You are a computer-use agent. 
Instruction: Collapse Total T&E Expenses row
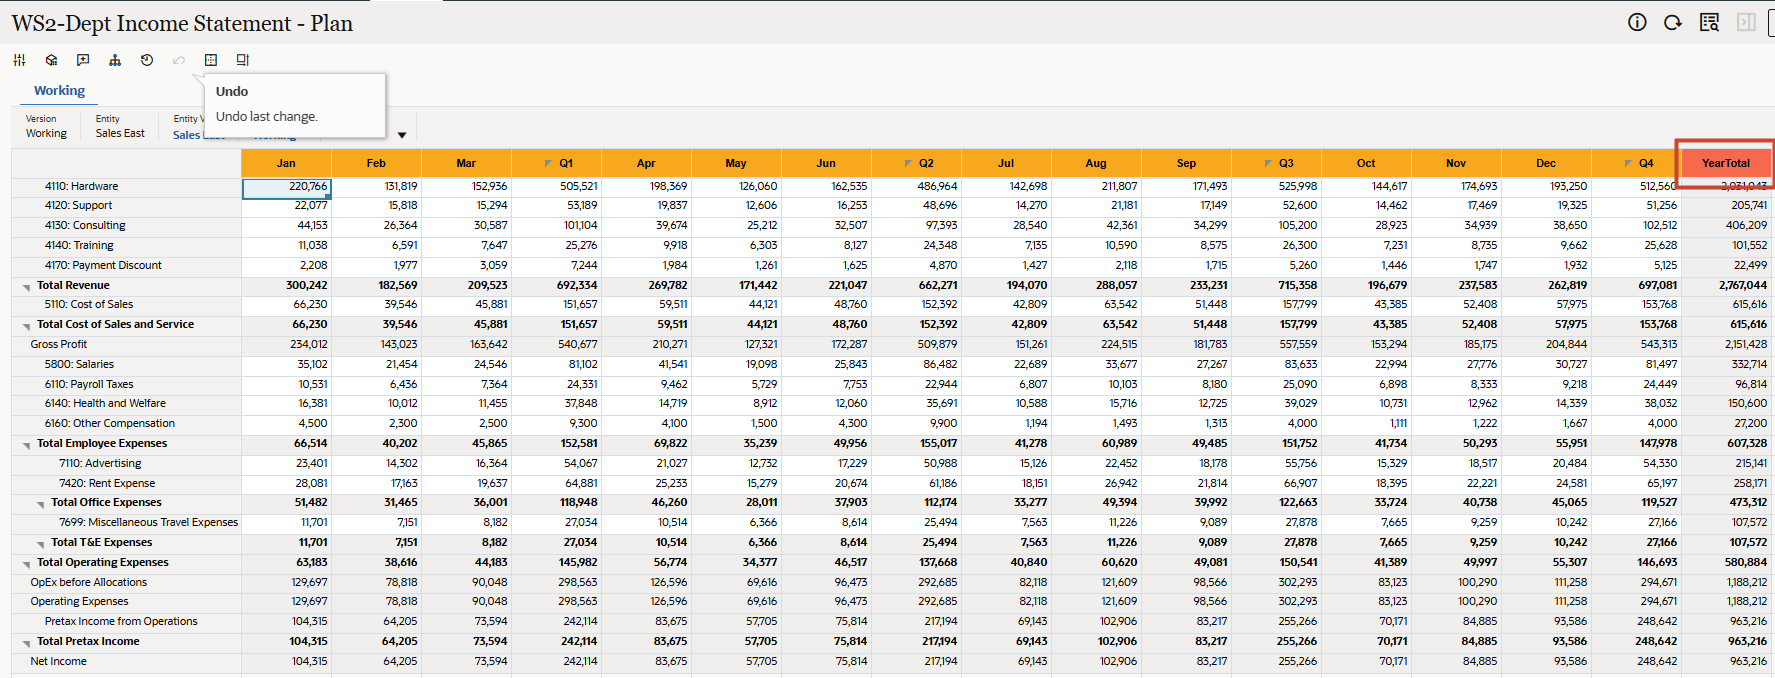40,544
